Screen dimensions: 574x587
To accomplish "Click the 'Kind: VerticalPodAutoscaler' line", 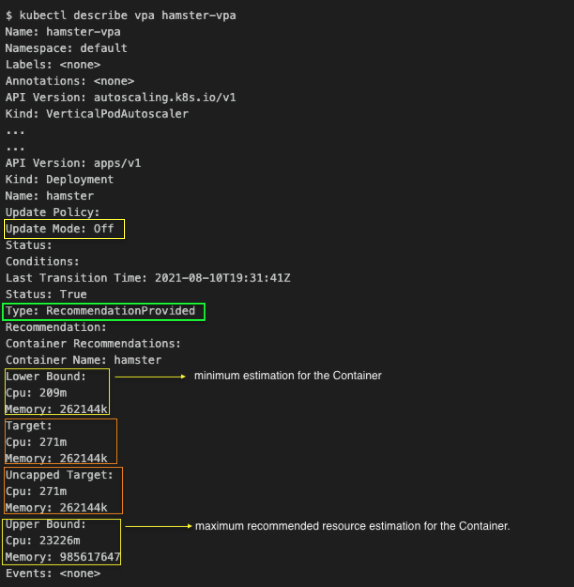I will click(x=97, y=114).
